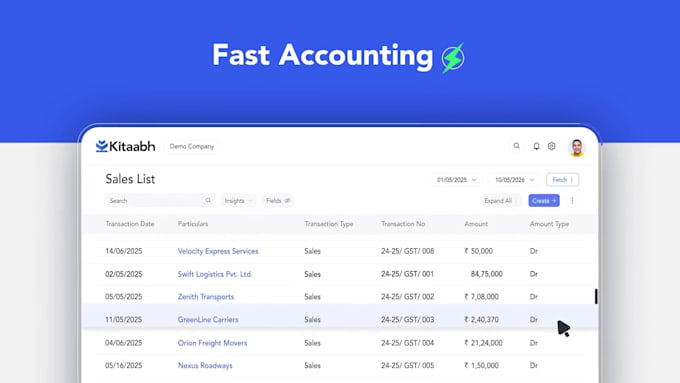
Task: Select the date 11/05/2025 cell
Action: pyautogui.click(x=123, y=320)
